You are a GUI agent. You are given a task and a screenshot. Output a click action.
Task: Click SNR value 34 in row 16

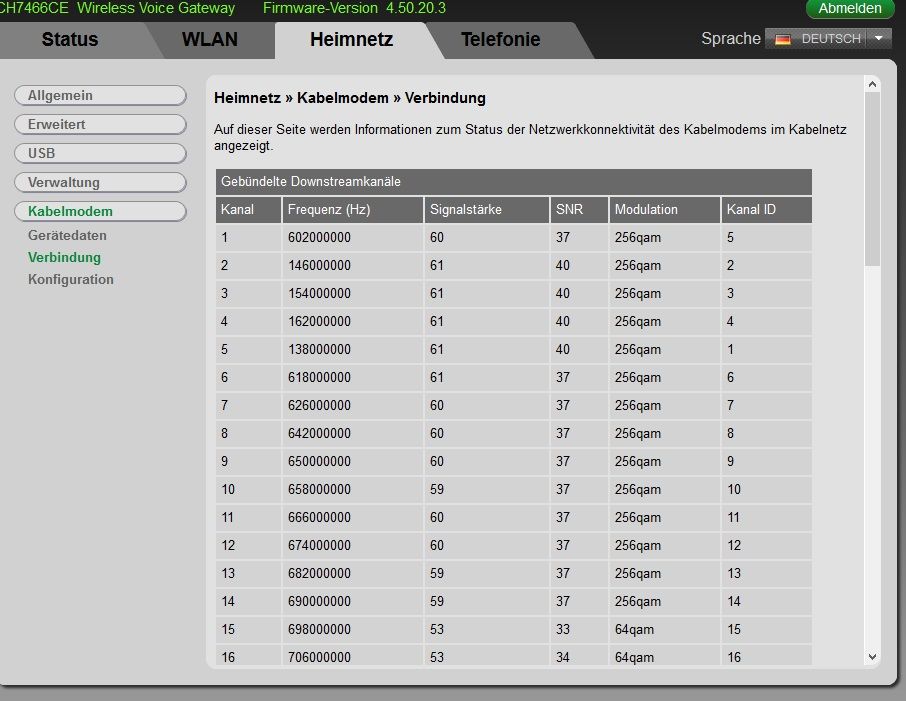[x=563, y=657]
